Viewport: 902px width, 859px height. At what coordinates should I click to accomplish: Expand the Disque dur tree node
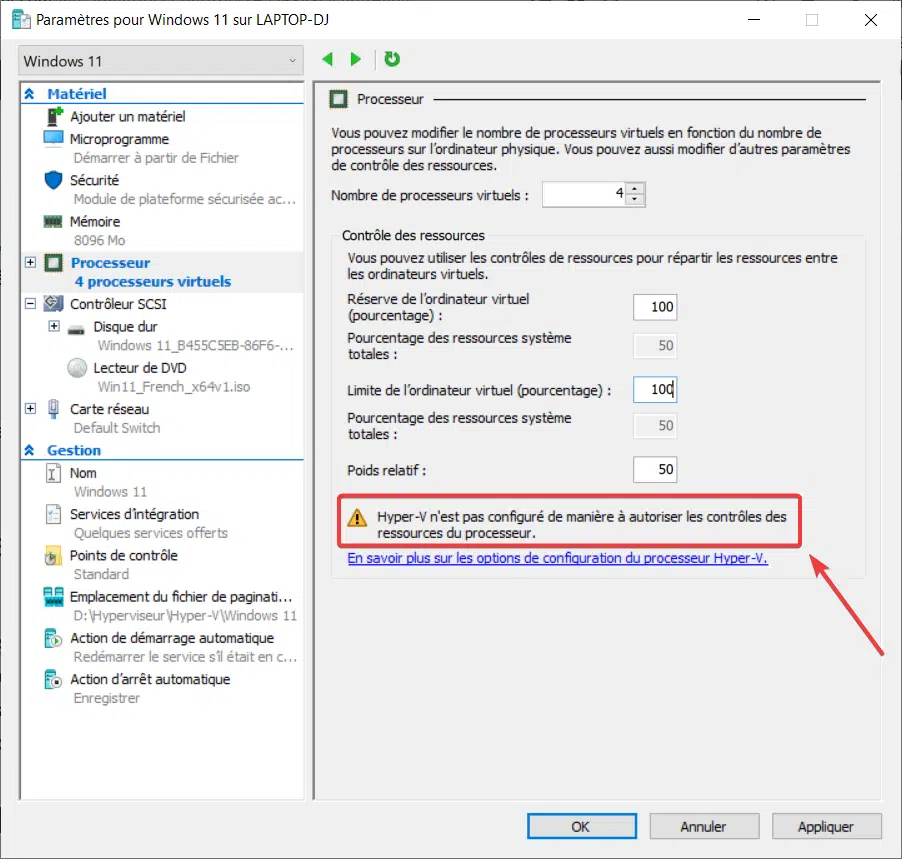(x=54, y=326)
